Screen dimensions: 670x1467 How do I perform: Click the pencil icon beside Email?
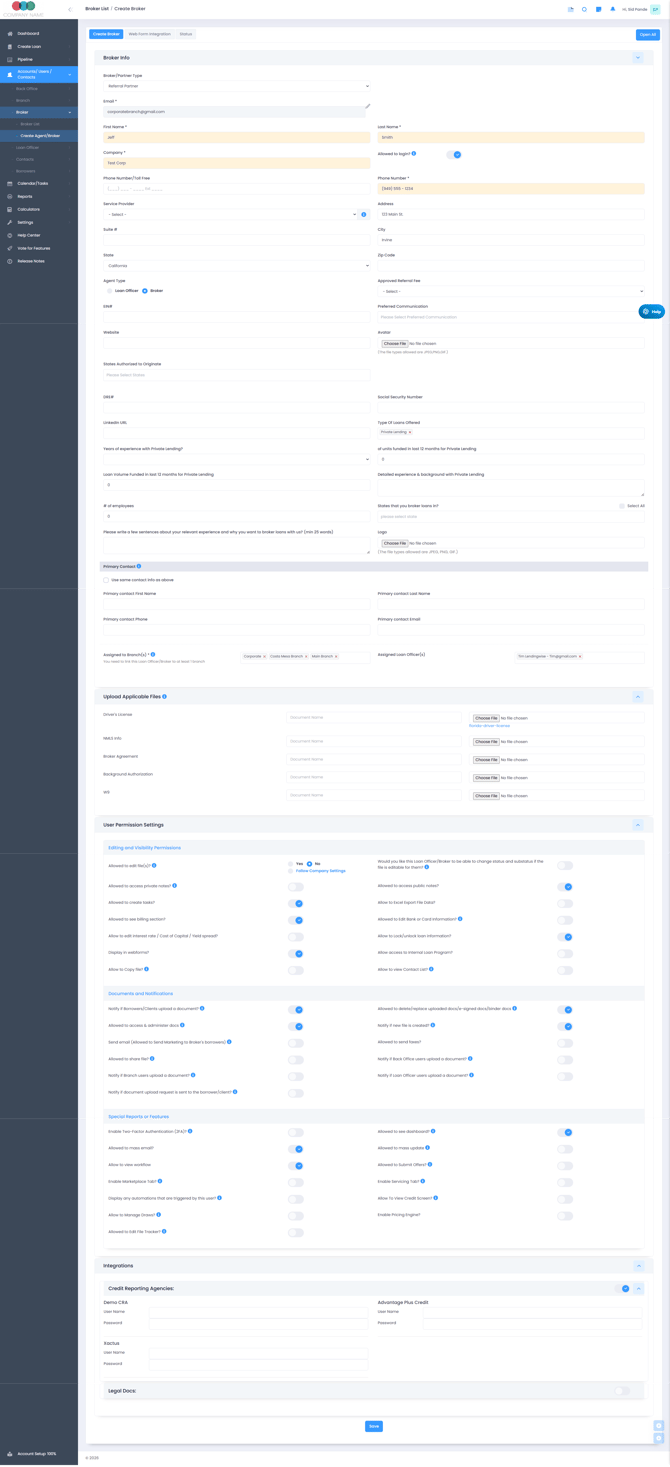tap(367, 106)
